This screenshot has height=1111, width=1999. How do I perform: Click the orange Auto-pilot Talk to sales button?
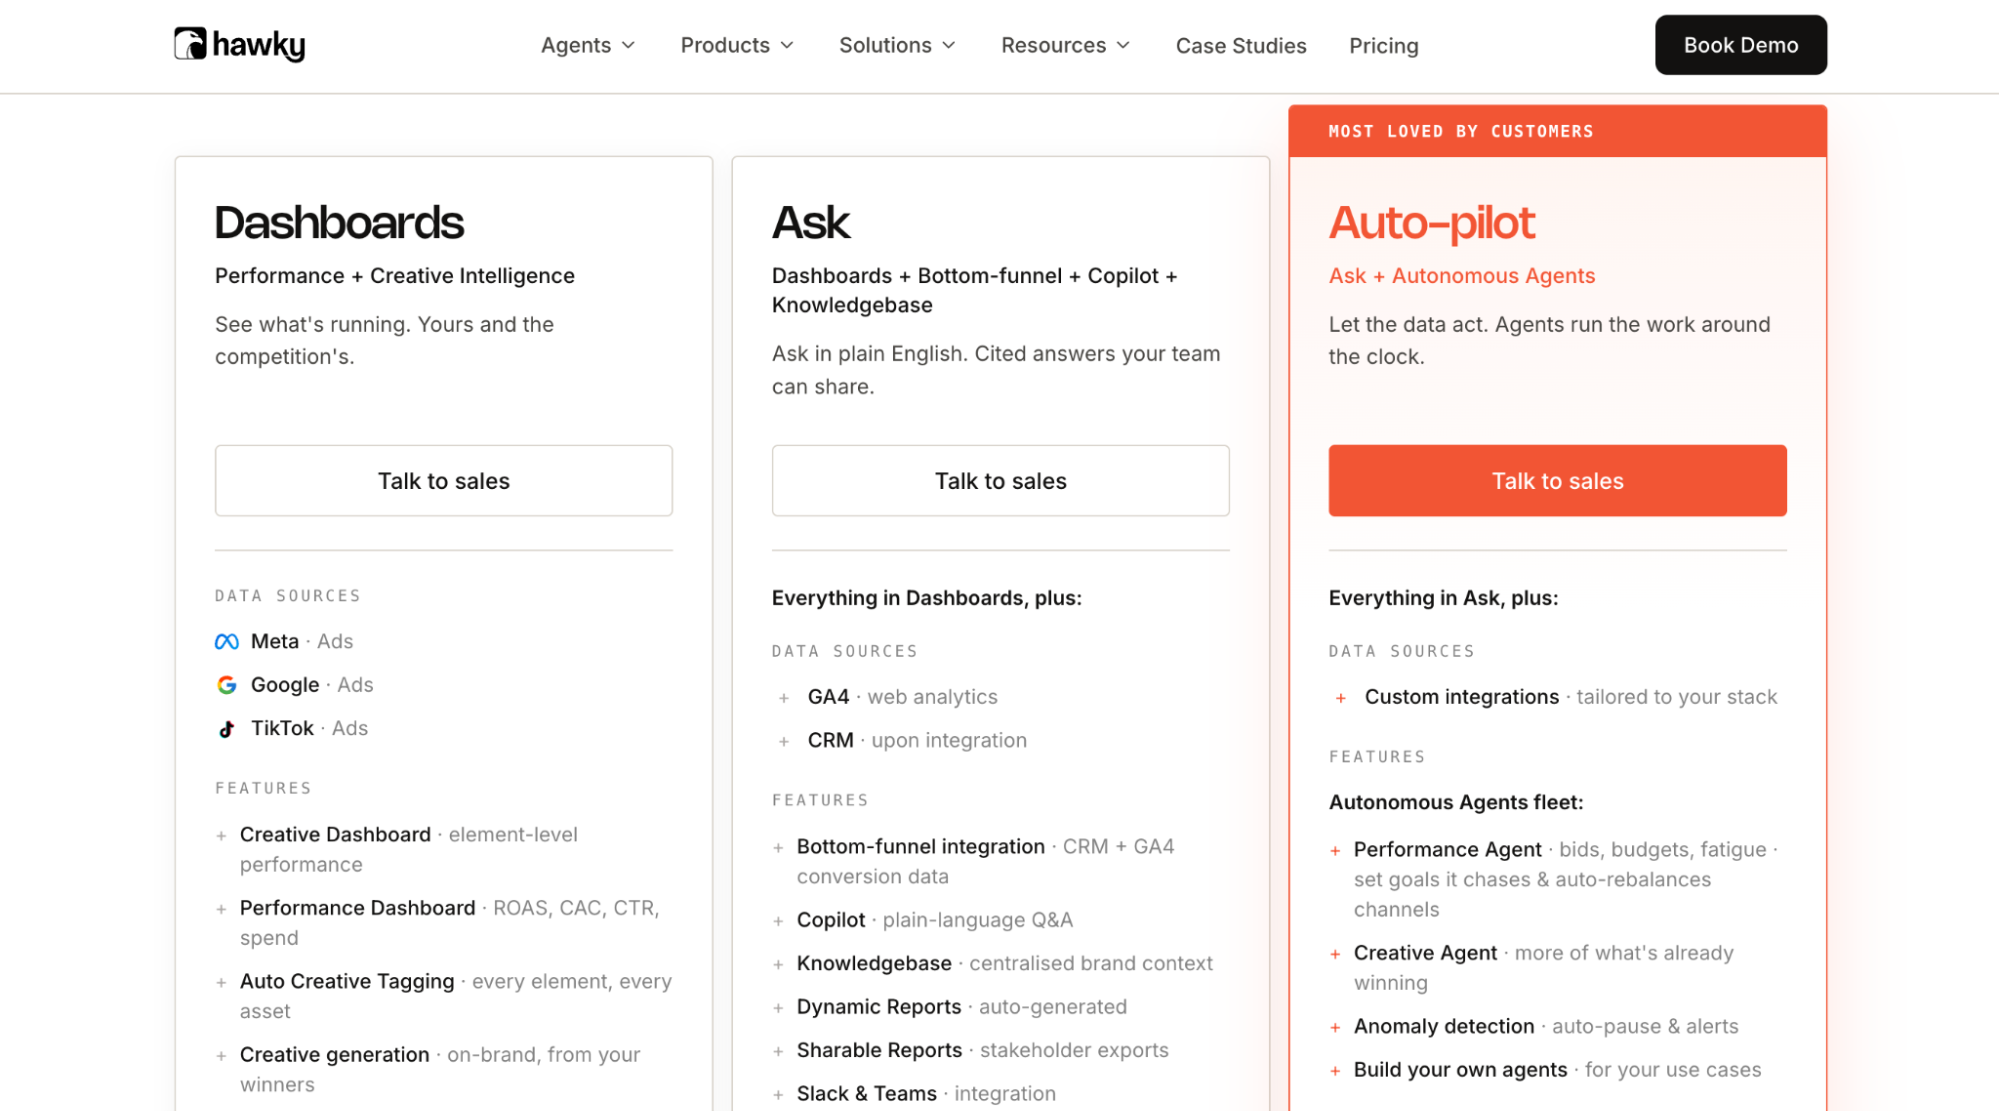tap(1557, 481)
